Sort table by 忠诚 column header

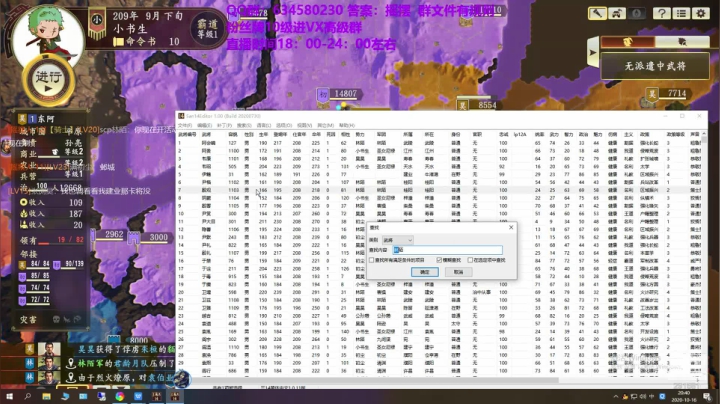[504, 135]
